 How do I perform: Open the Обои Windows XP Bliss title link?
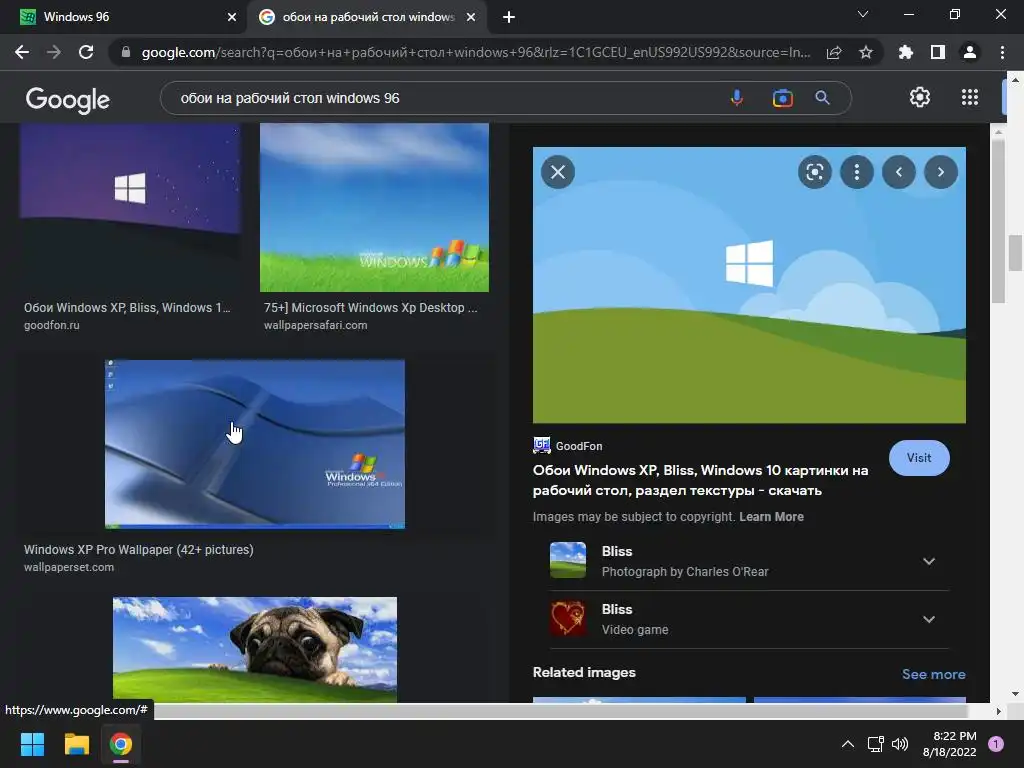point(700,480)
